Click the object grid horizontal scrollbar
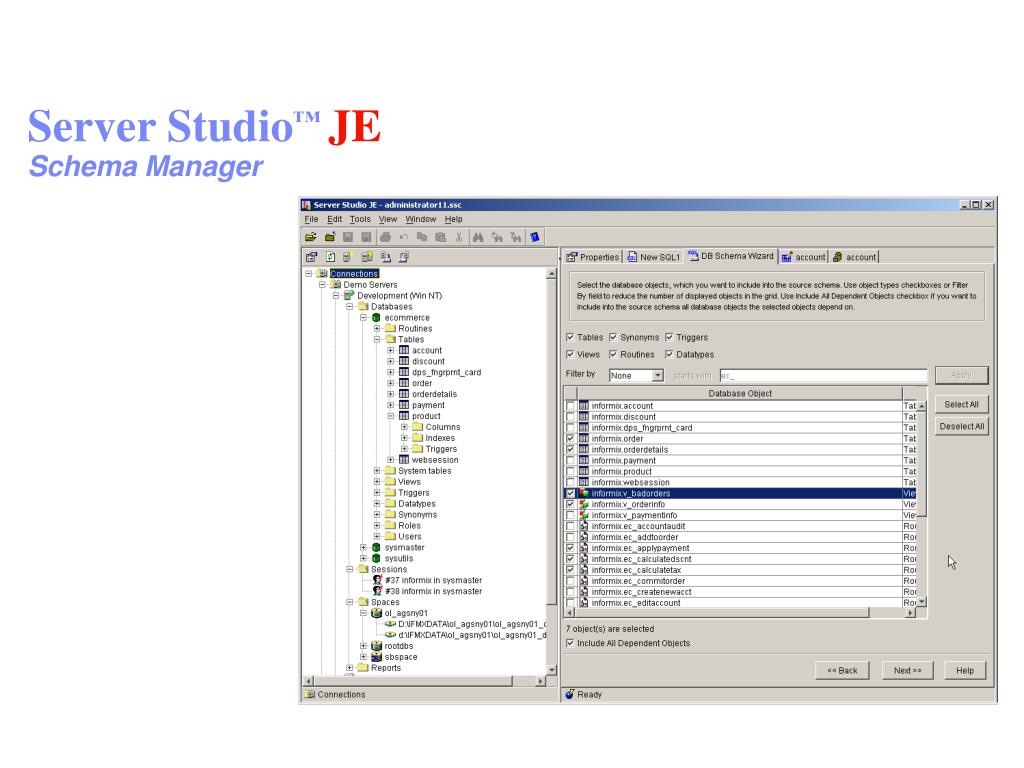The image size is (1024, 768). (x=740, y=613)
